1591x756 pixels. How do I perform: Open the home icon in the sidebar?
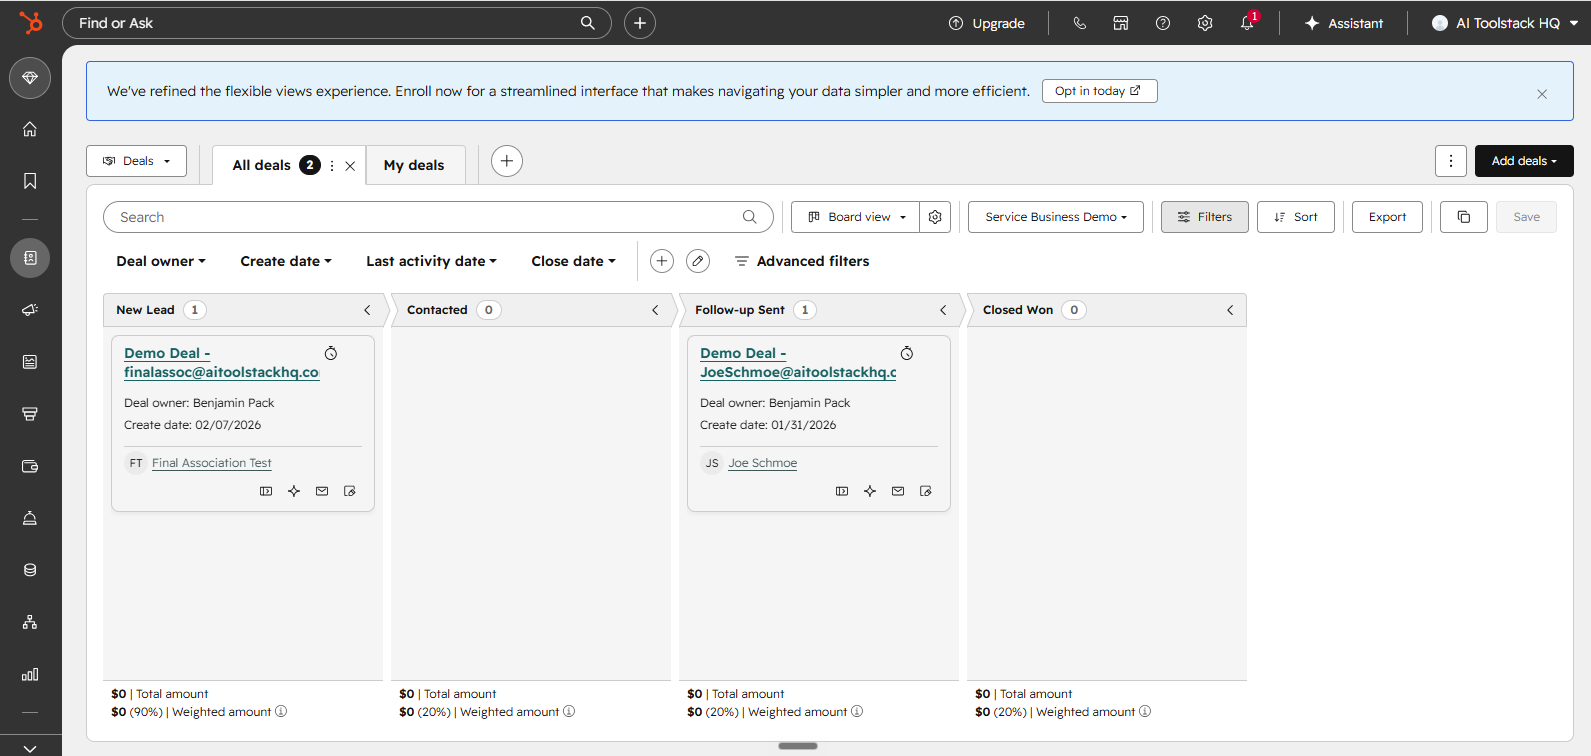(x=30, y=129)
